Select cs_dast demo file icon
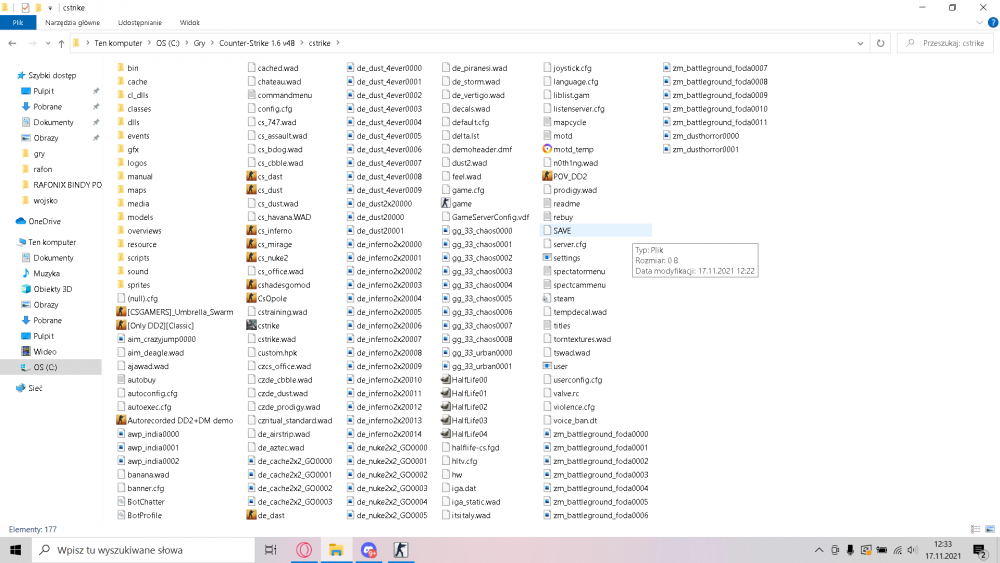Image resolution: width=1000 pixels, height=563 pixels. click(x=251, y=177)
